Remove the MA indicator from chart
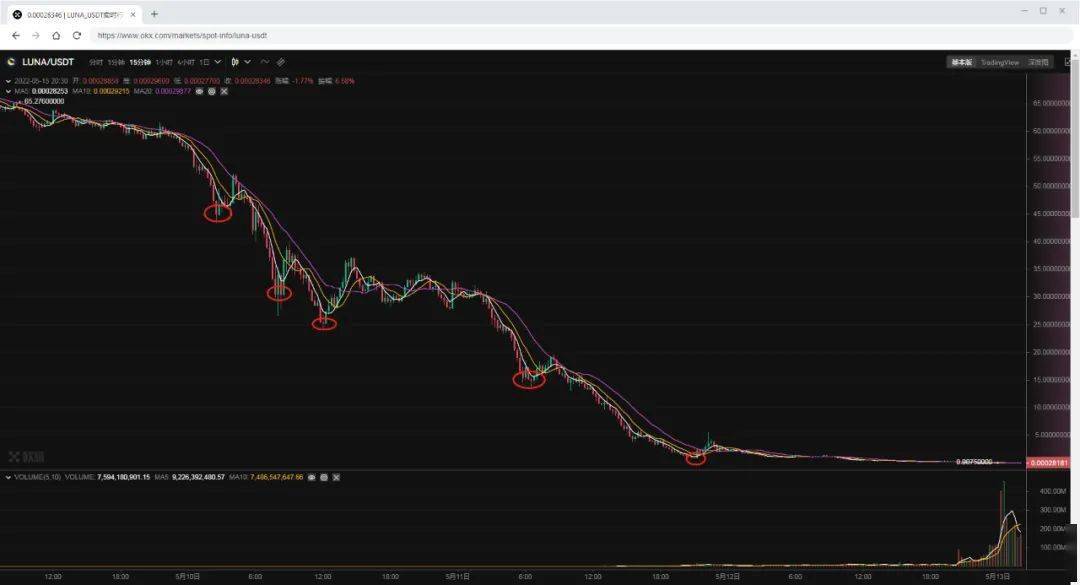The image size is (1080, 585). (x=224, y=91)
